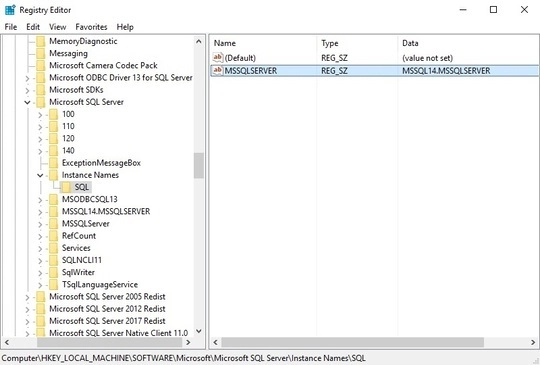The height and width of the screenshot is (365, 540).
Task: Click the Services folder icon
Action: pos(53,248)
